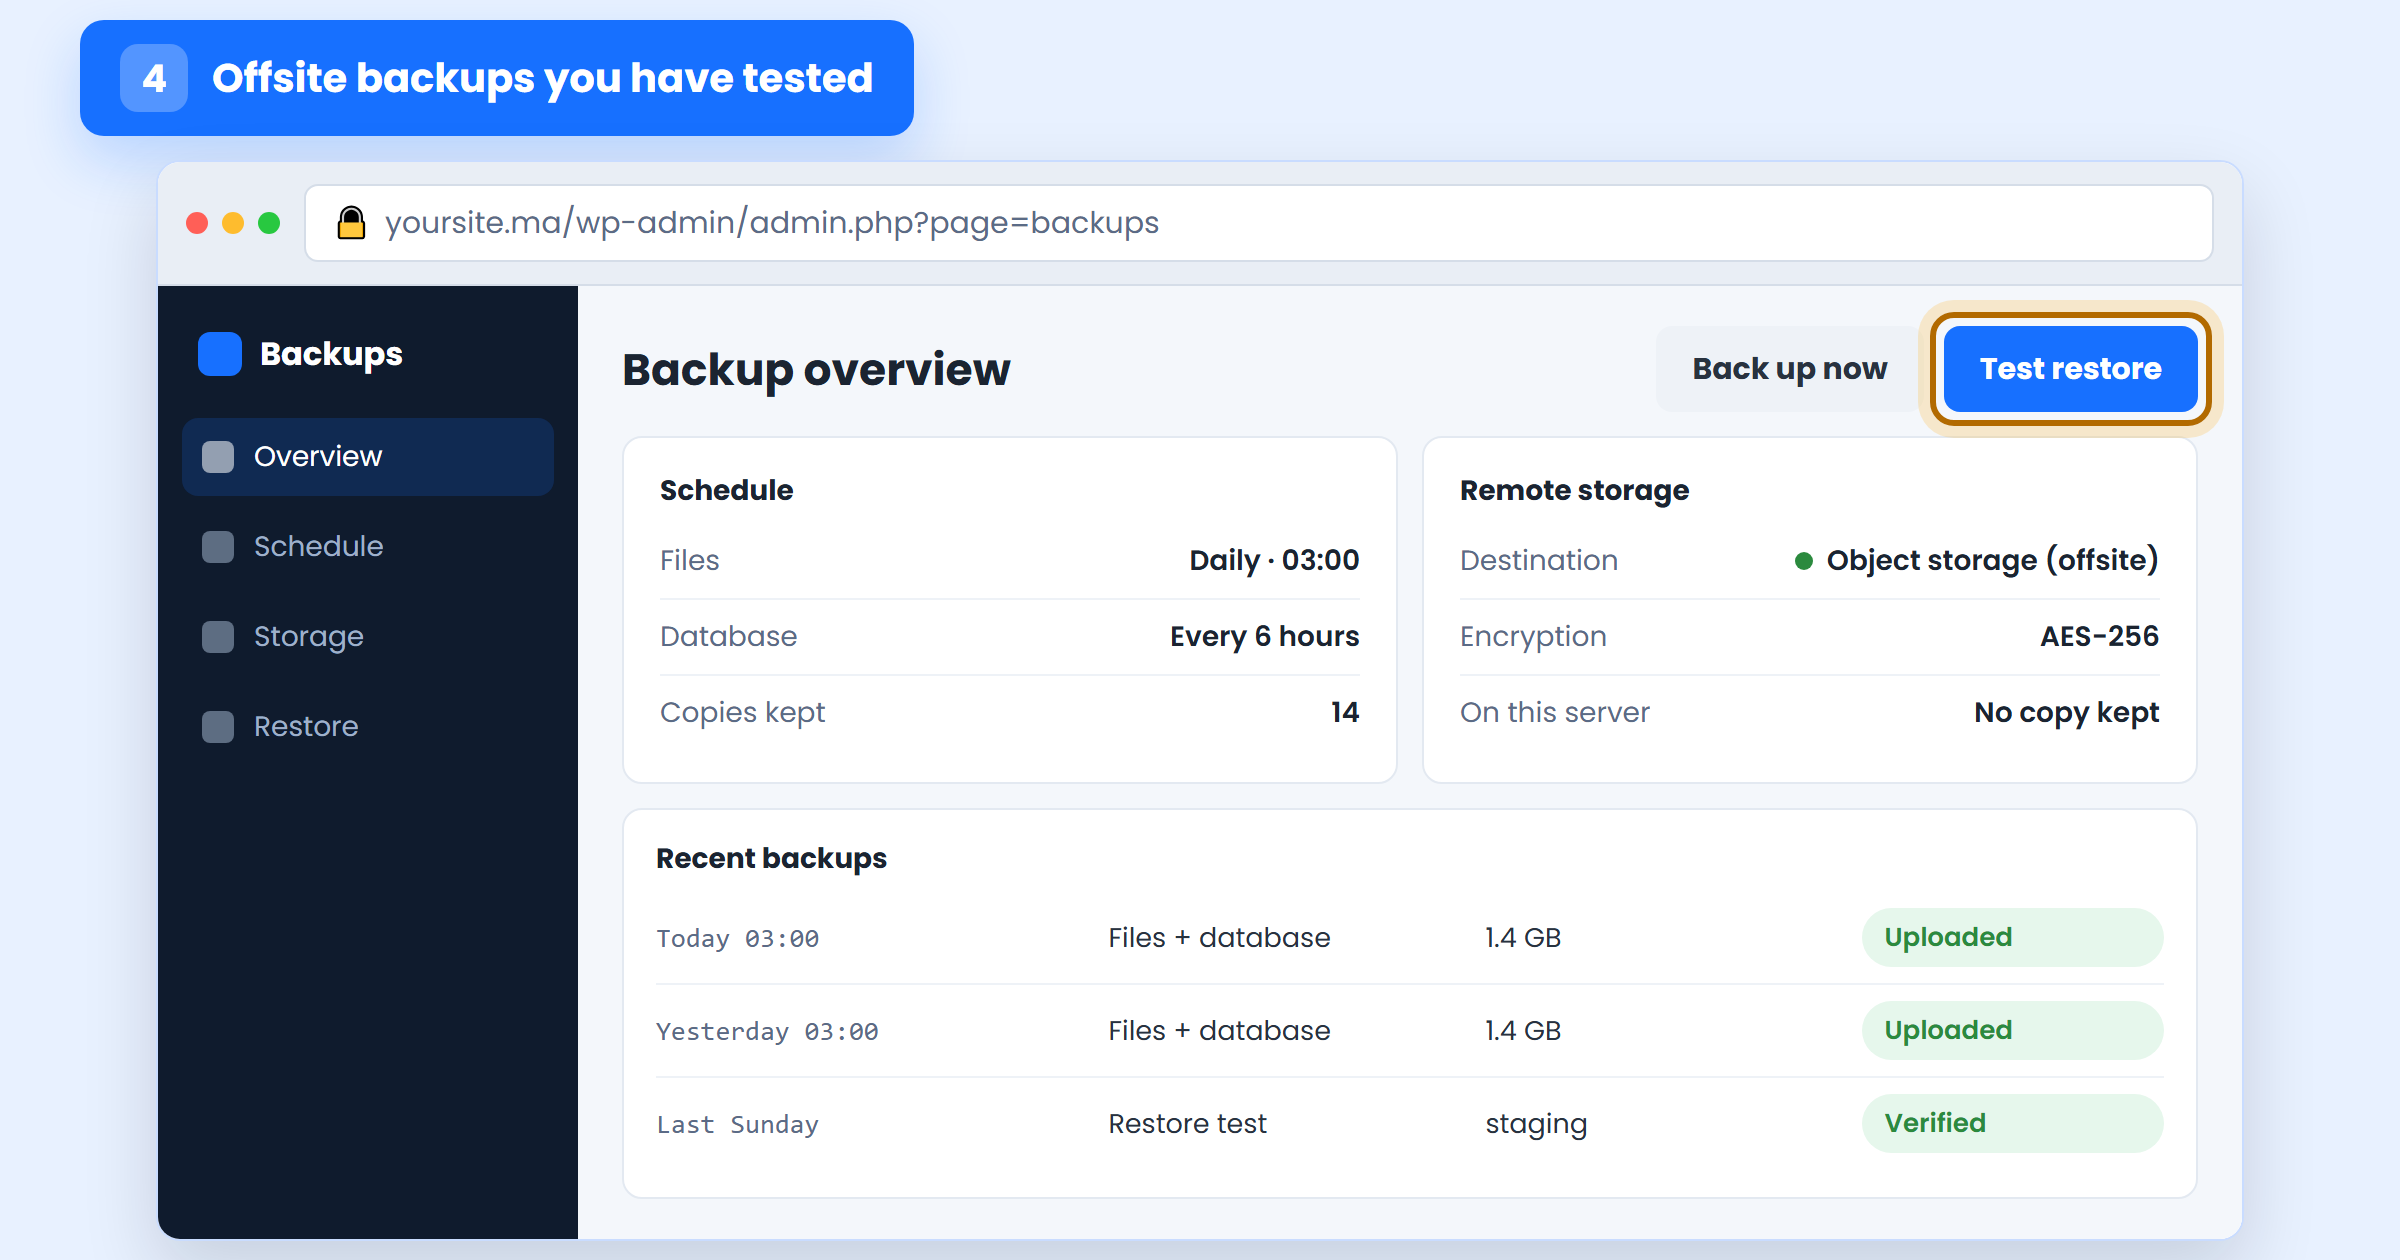This screenshot has height=1260, width=2400.
Task: Click the green maximize window dot
Action: coord(269,223)
